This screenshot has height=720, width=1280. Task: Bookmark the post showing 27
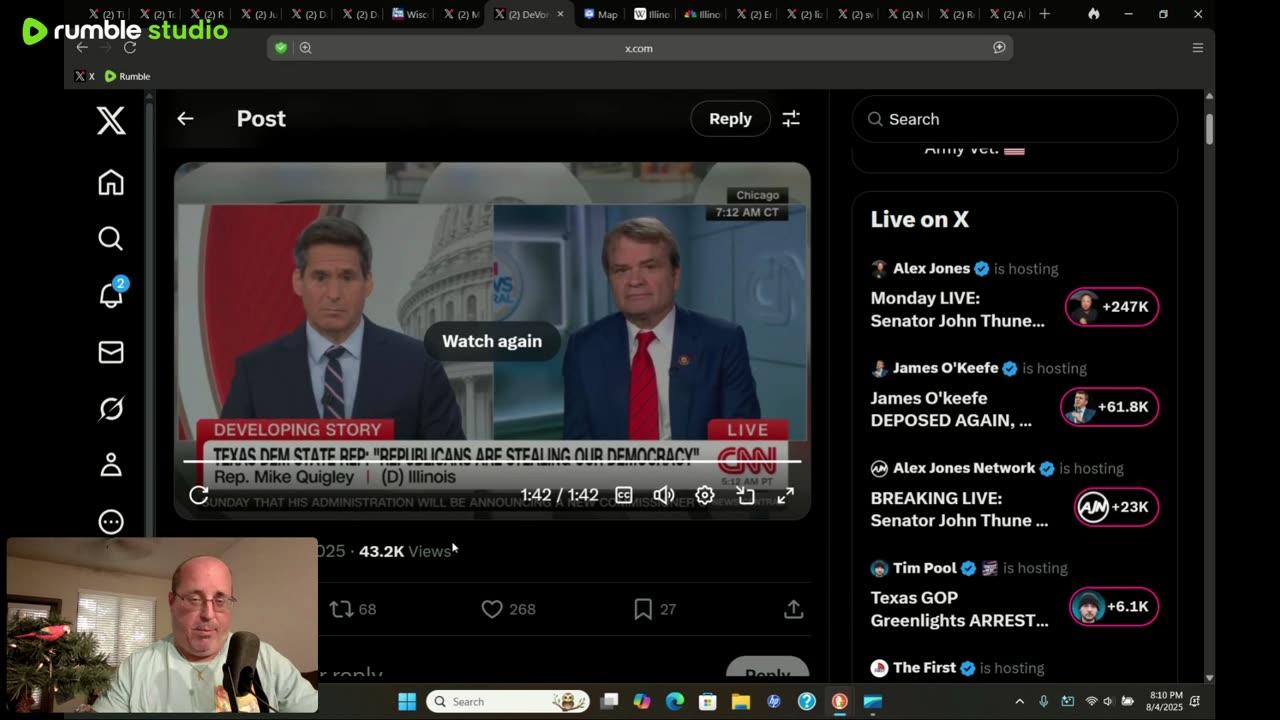pos(655,608)
